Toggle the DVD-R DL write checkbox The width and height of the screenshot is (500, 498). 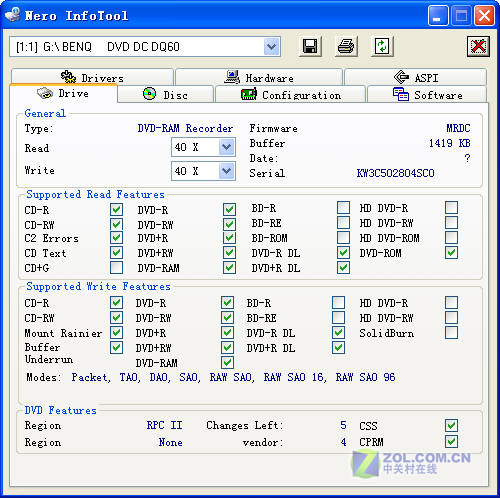(x=338, y=332)
